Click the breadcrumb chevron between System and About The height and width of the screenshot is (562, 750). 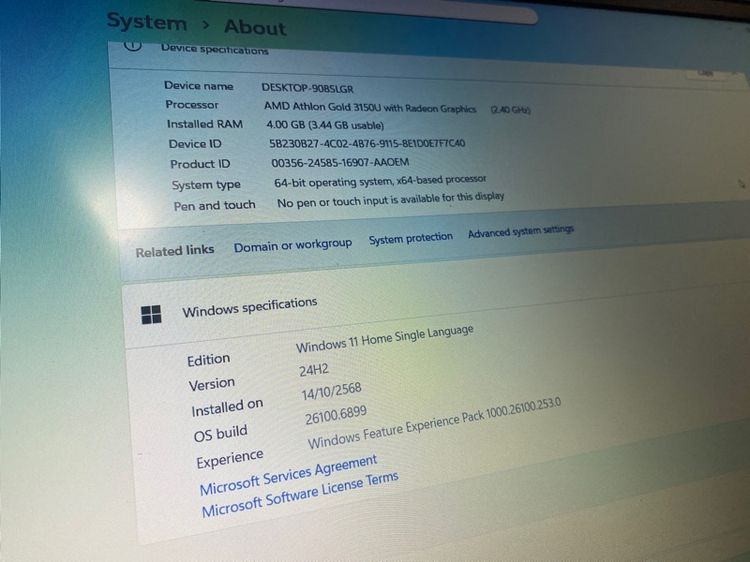coord(206,24)
